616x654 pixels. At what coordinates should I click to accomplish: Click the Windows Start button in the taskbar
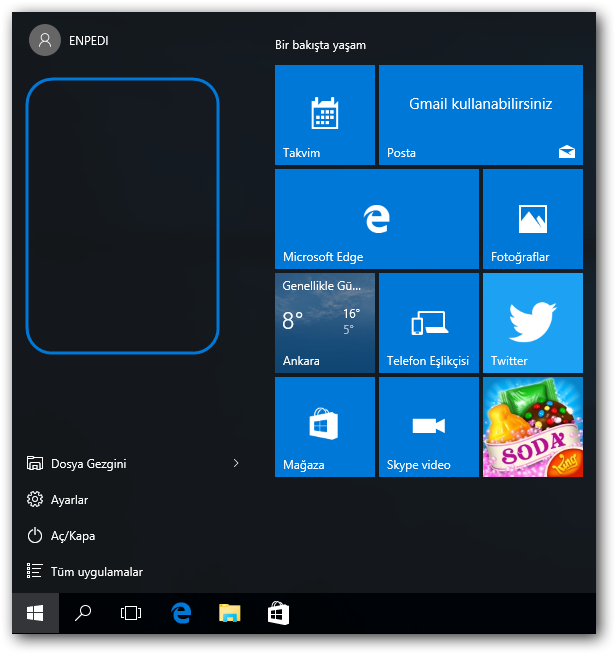[35, 613]
